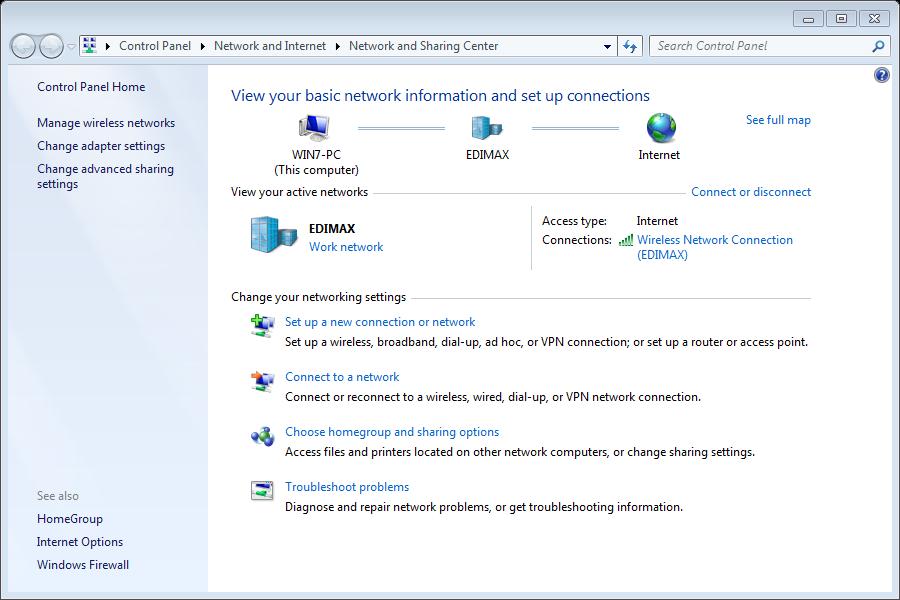900x600 pixels.
Task: Close the Network and Sharing Center window
Action: 874,19
